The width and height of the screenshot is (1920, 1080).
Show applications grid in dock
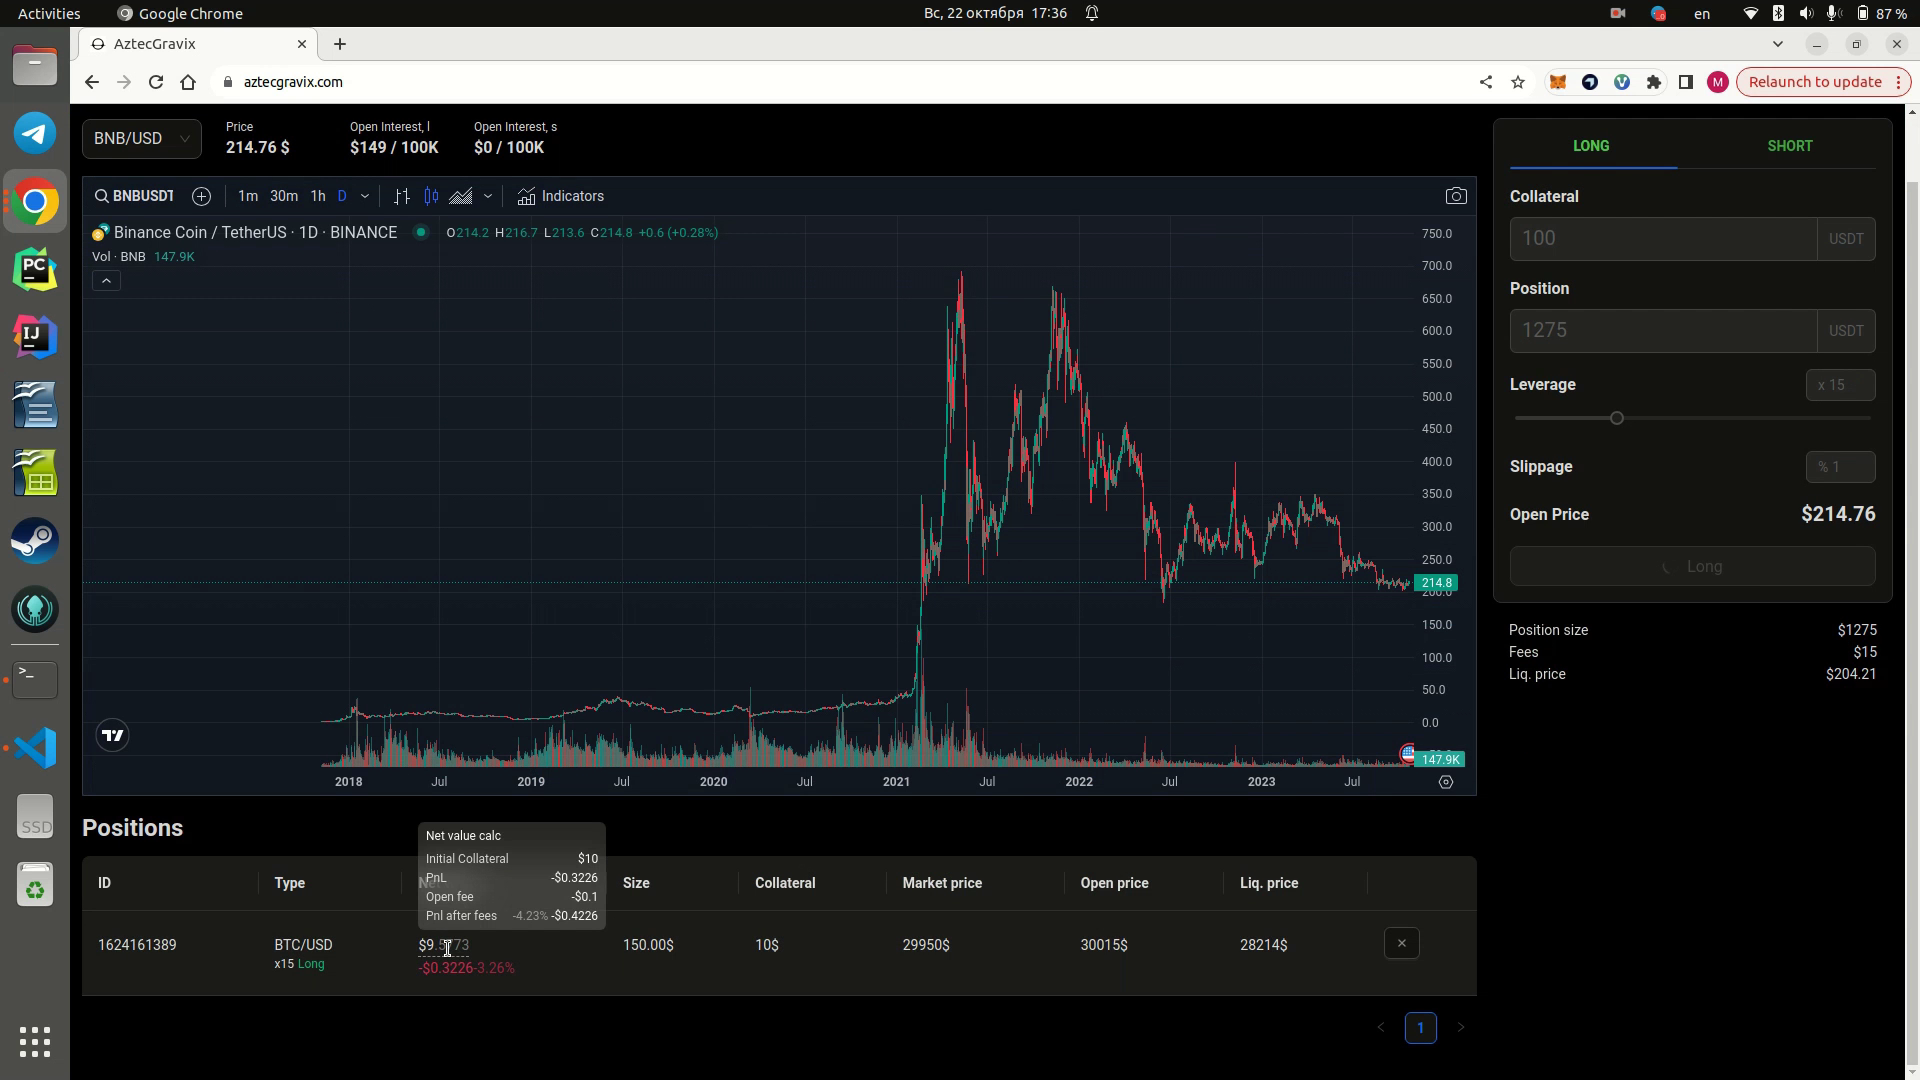pyautogui.click(x=35, y=1042)
